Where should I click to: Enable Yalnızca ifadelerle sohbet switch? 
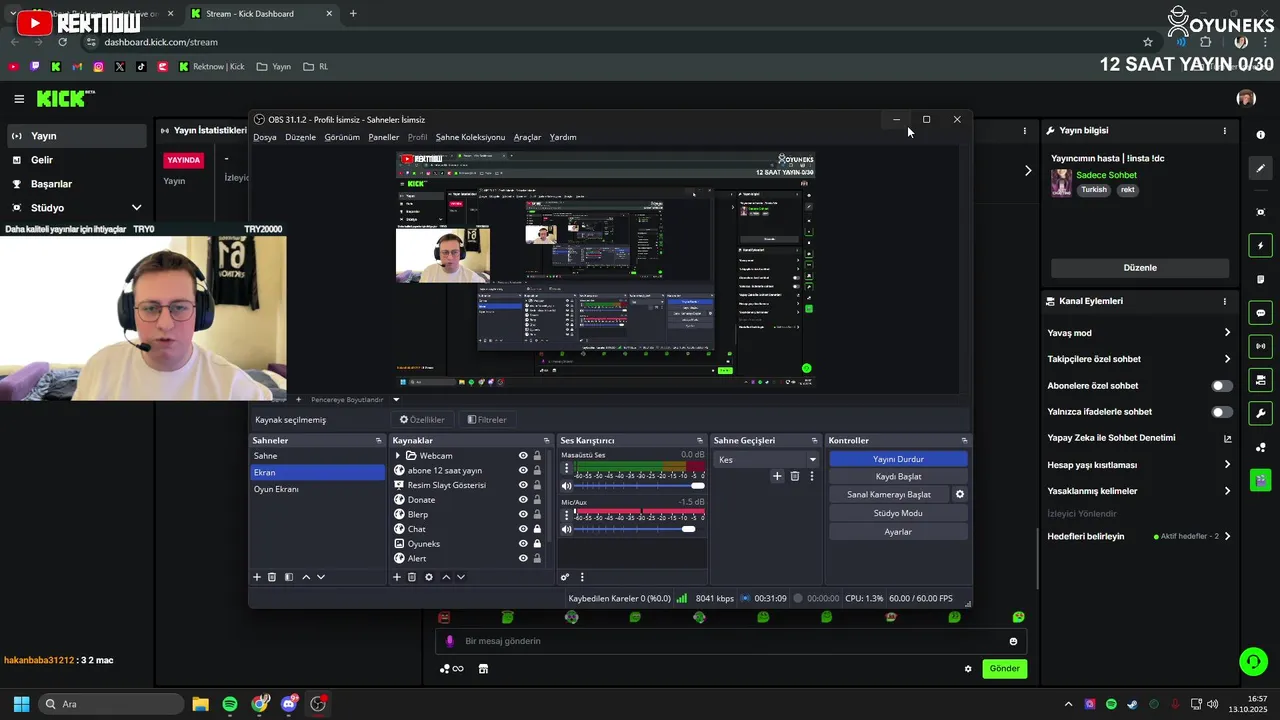1222,412
